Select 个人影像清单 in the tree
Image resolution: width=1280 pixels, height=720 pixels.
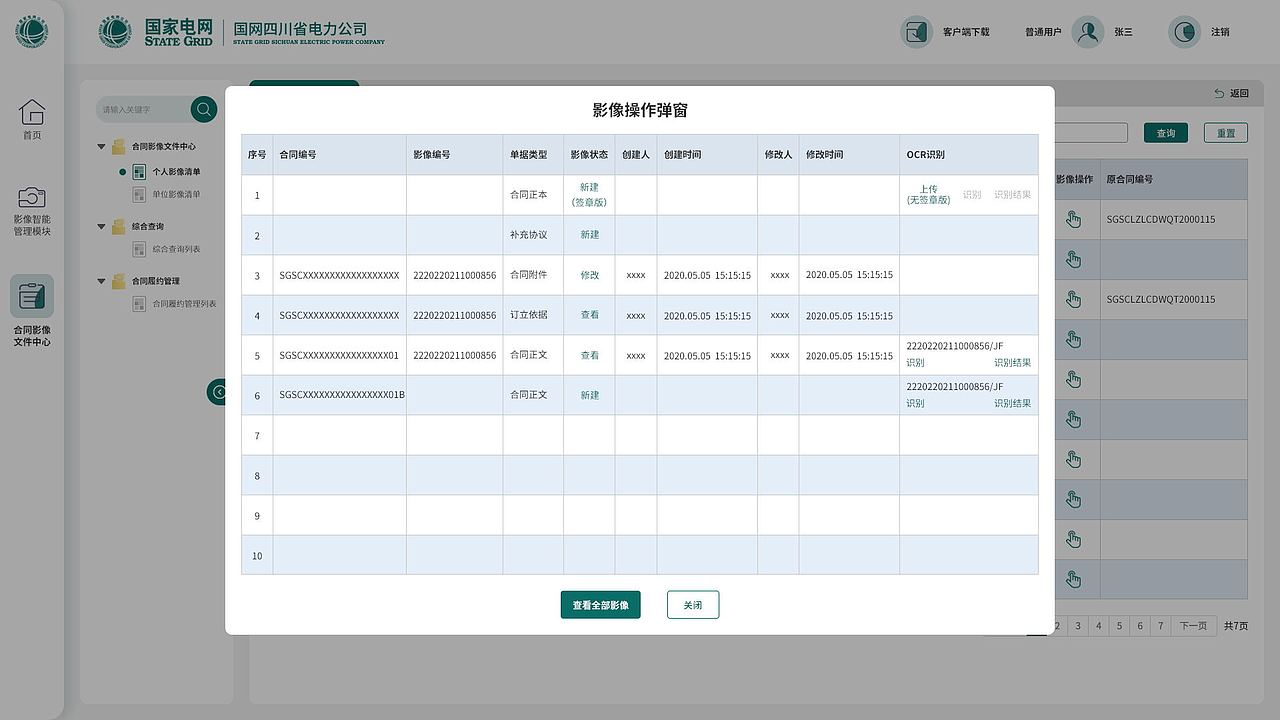point(176,172)
